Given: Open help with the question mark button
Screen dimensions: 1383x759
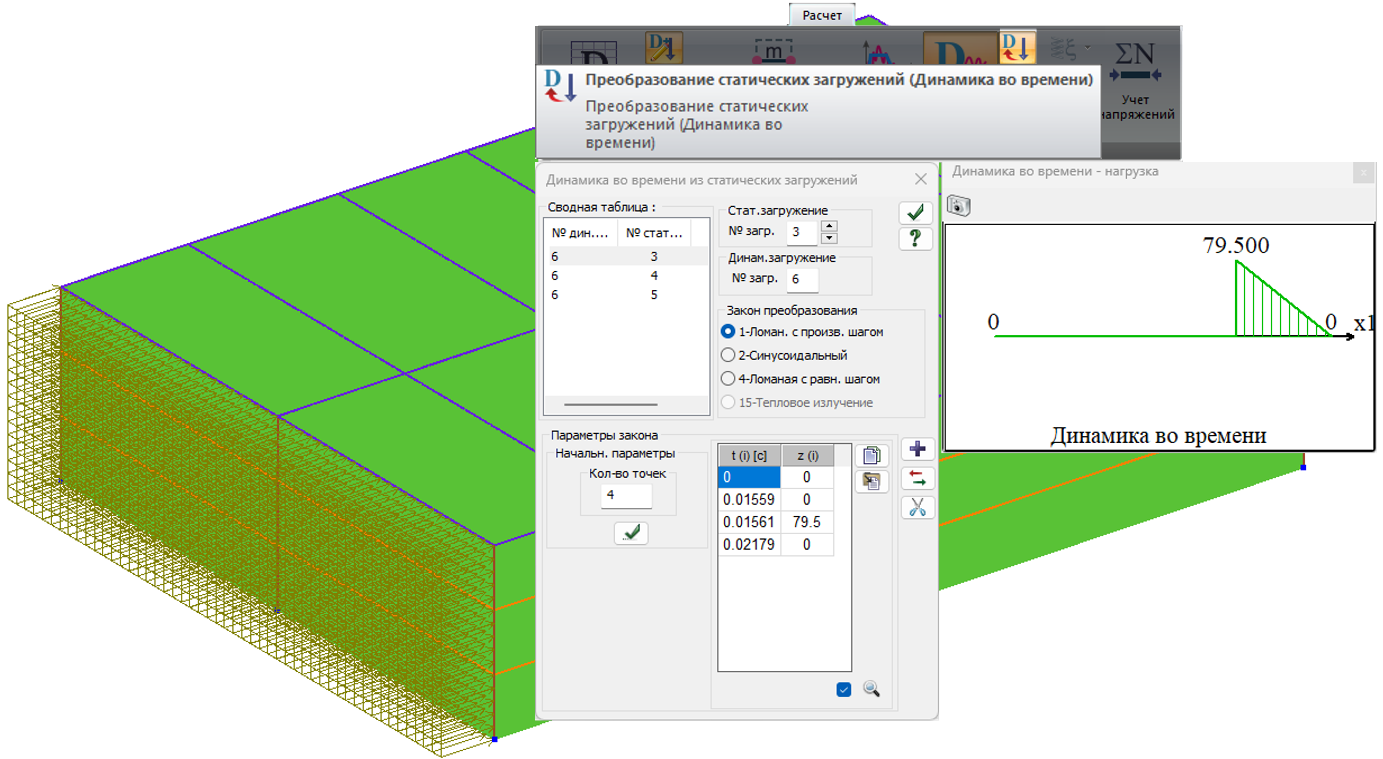Looking at the screenshot, I should [915, 238].
